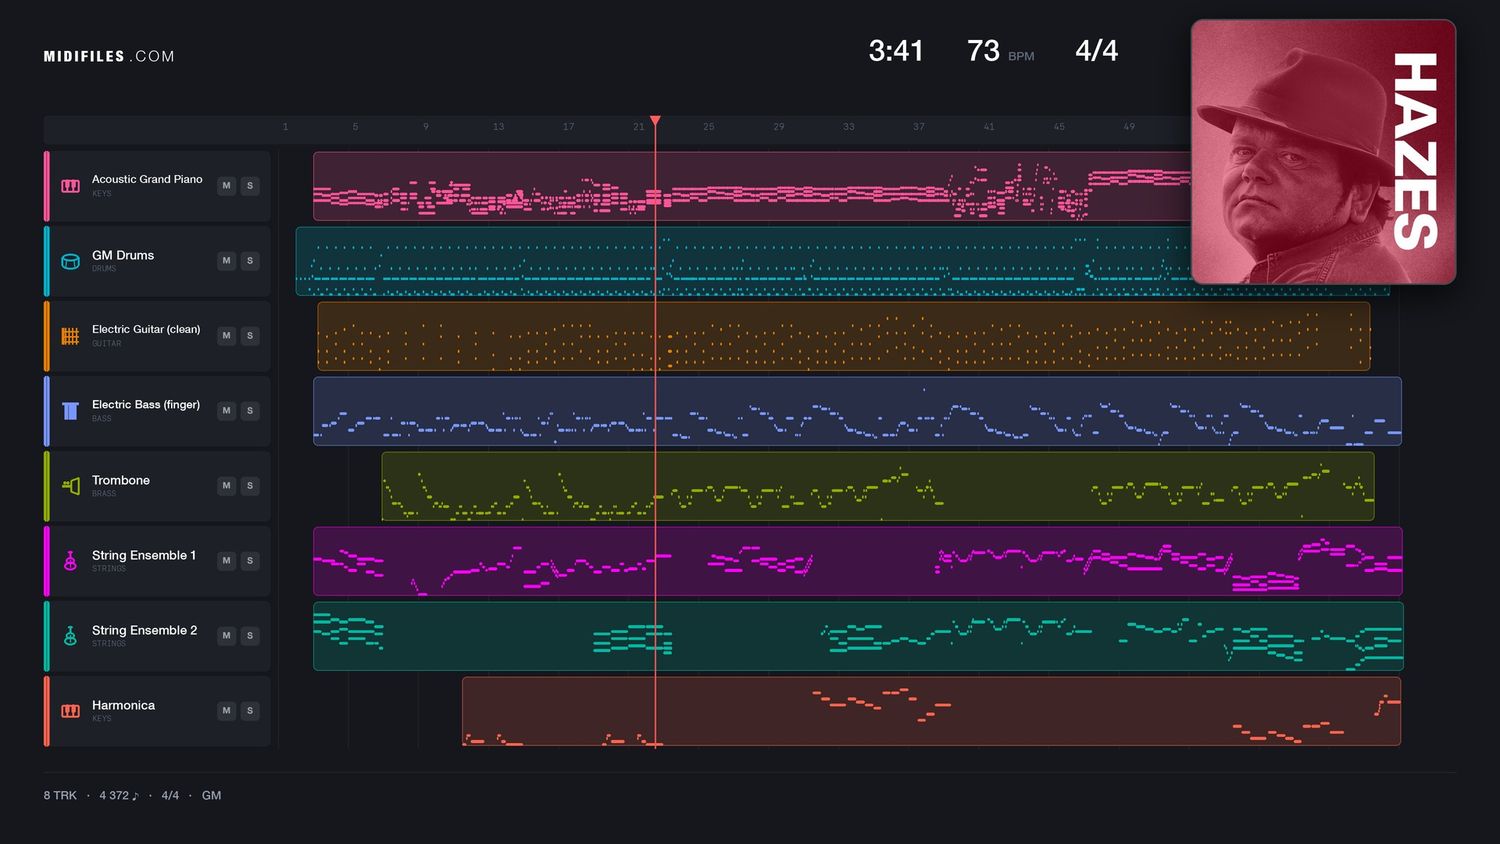Click the "Acoustic Grand Piano" track name
Viewport: 1500px width, 844px height.
click(x=147, y=180)
